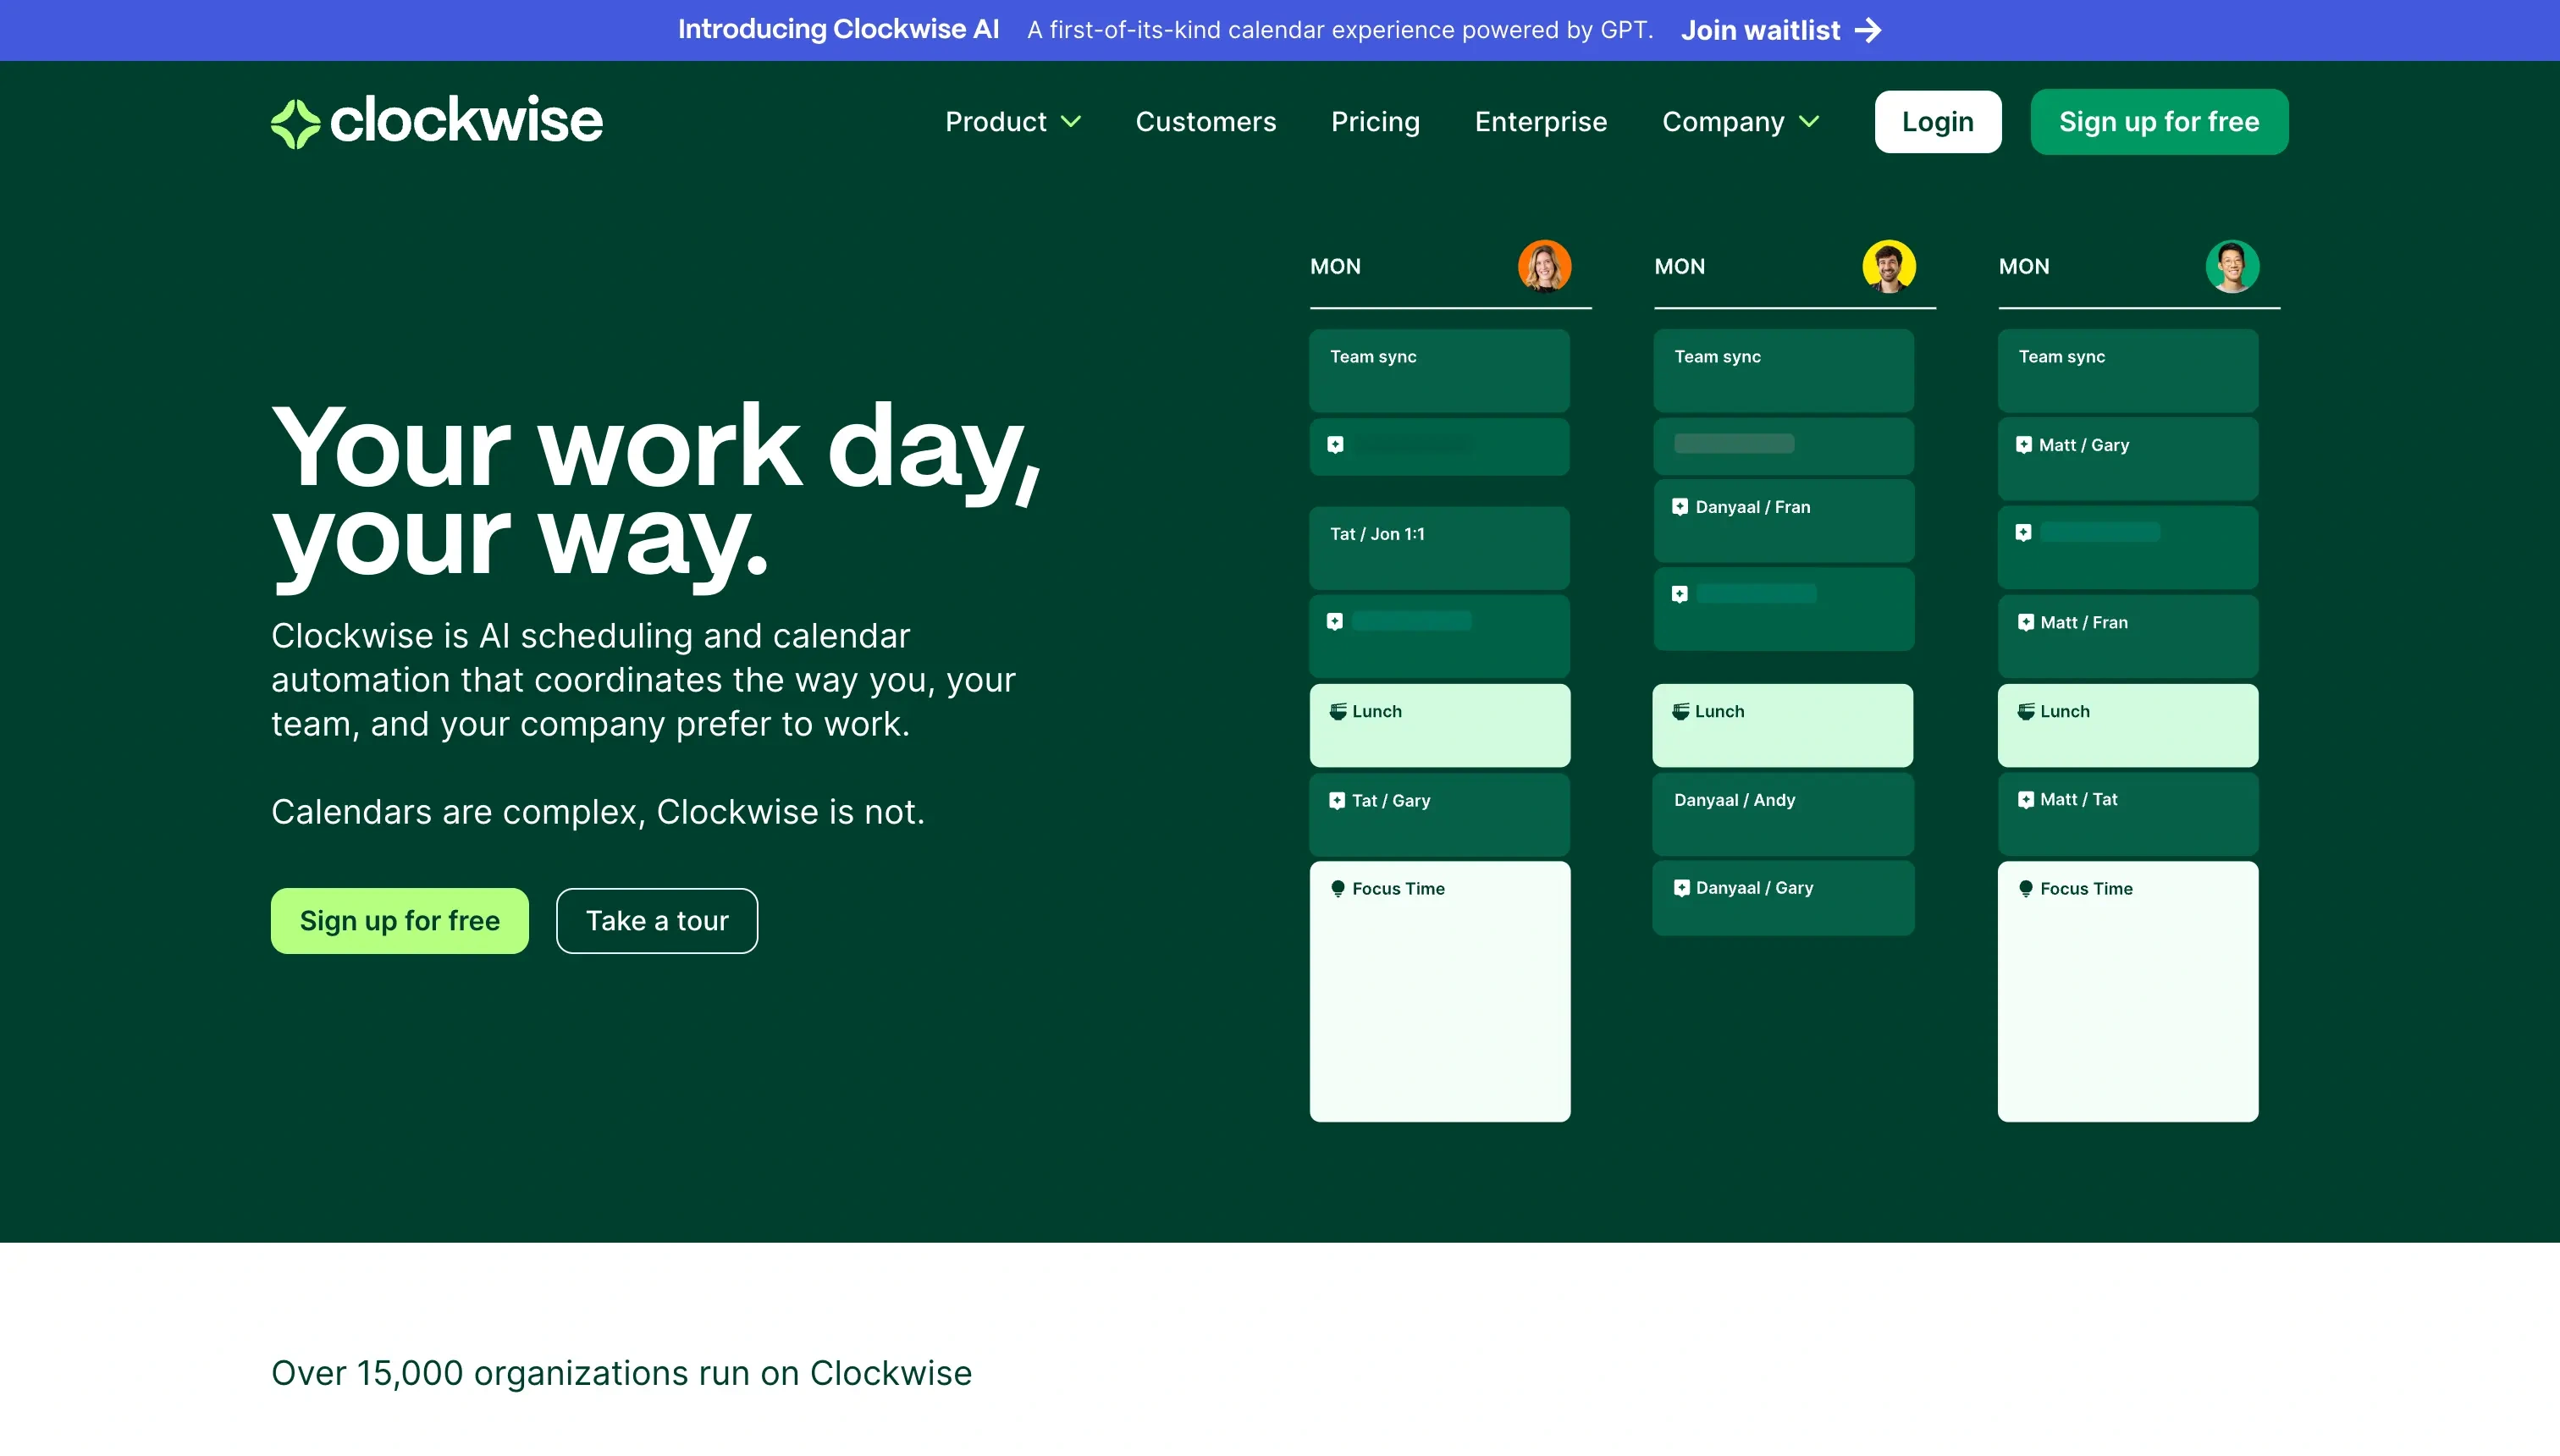The width and height of the screenshot is (2560, 1456).
Task: Click the Lunch sandwich icon in middle calendar
Action: tap(1681, 710)
